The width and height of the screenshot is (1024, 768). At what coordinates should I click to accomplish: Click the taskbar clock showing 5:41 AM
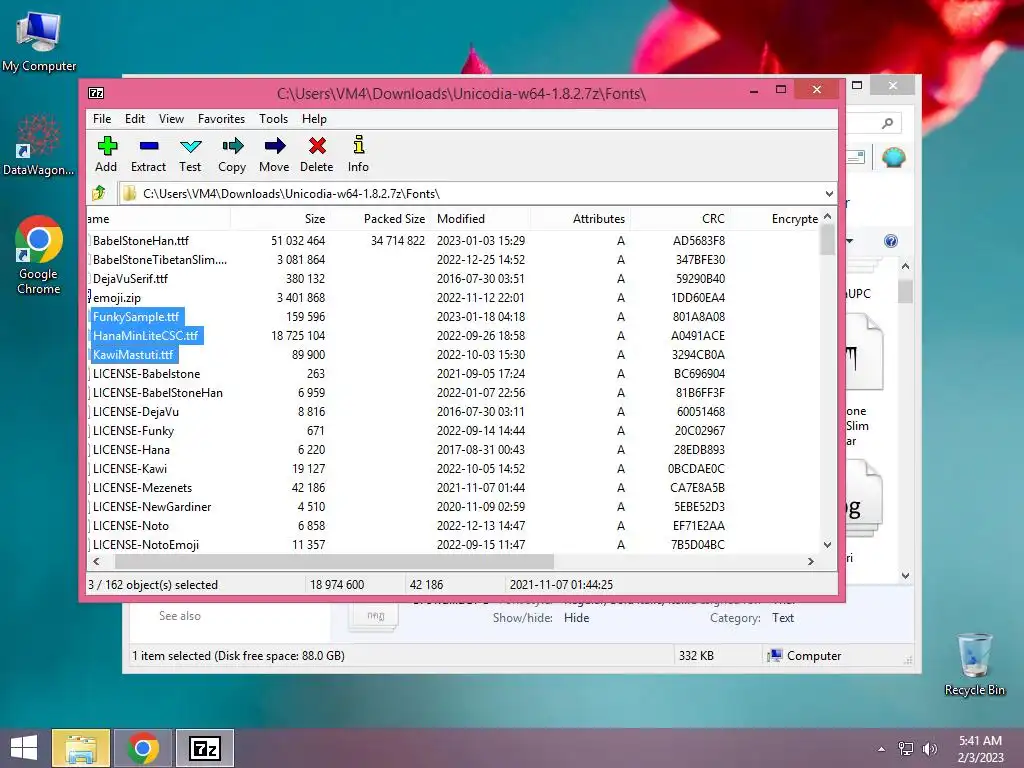point(980,748)
